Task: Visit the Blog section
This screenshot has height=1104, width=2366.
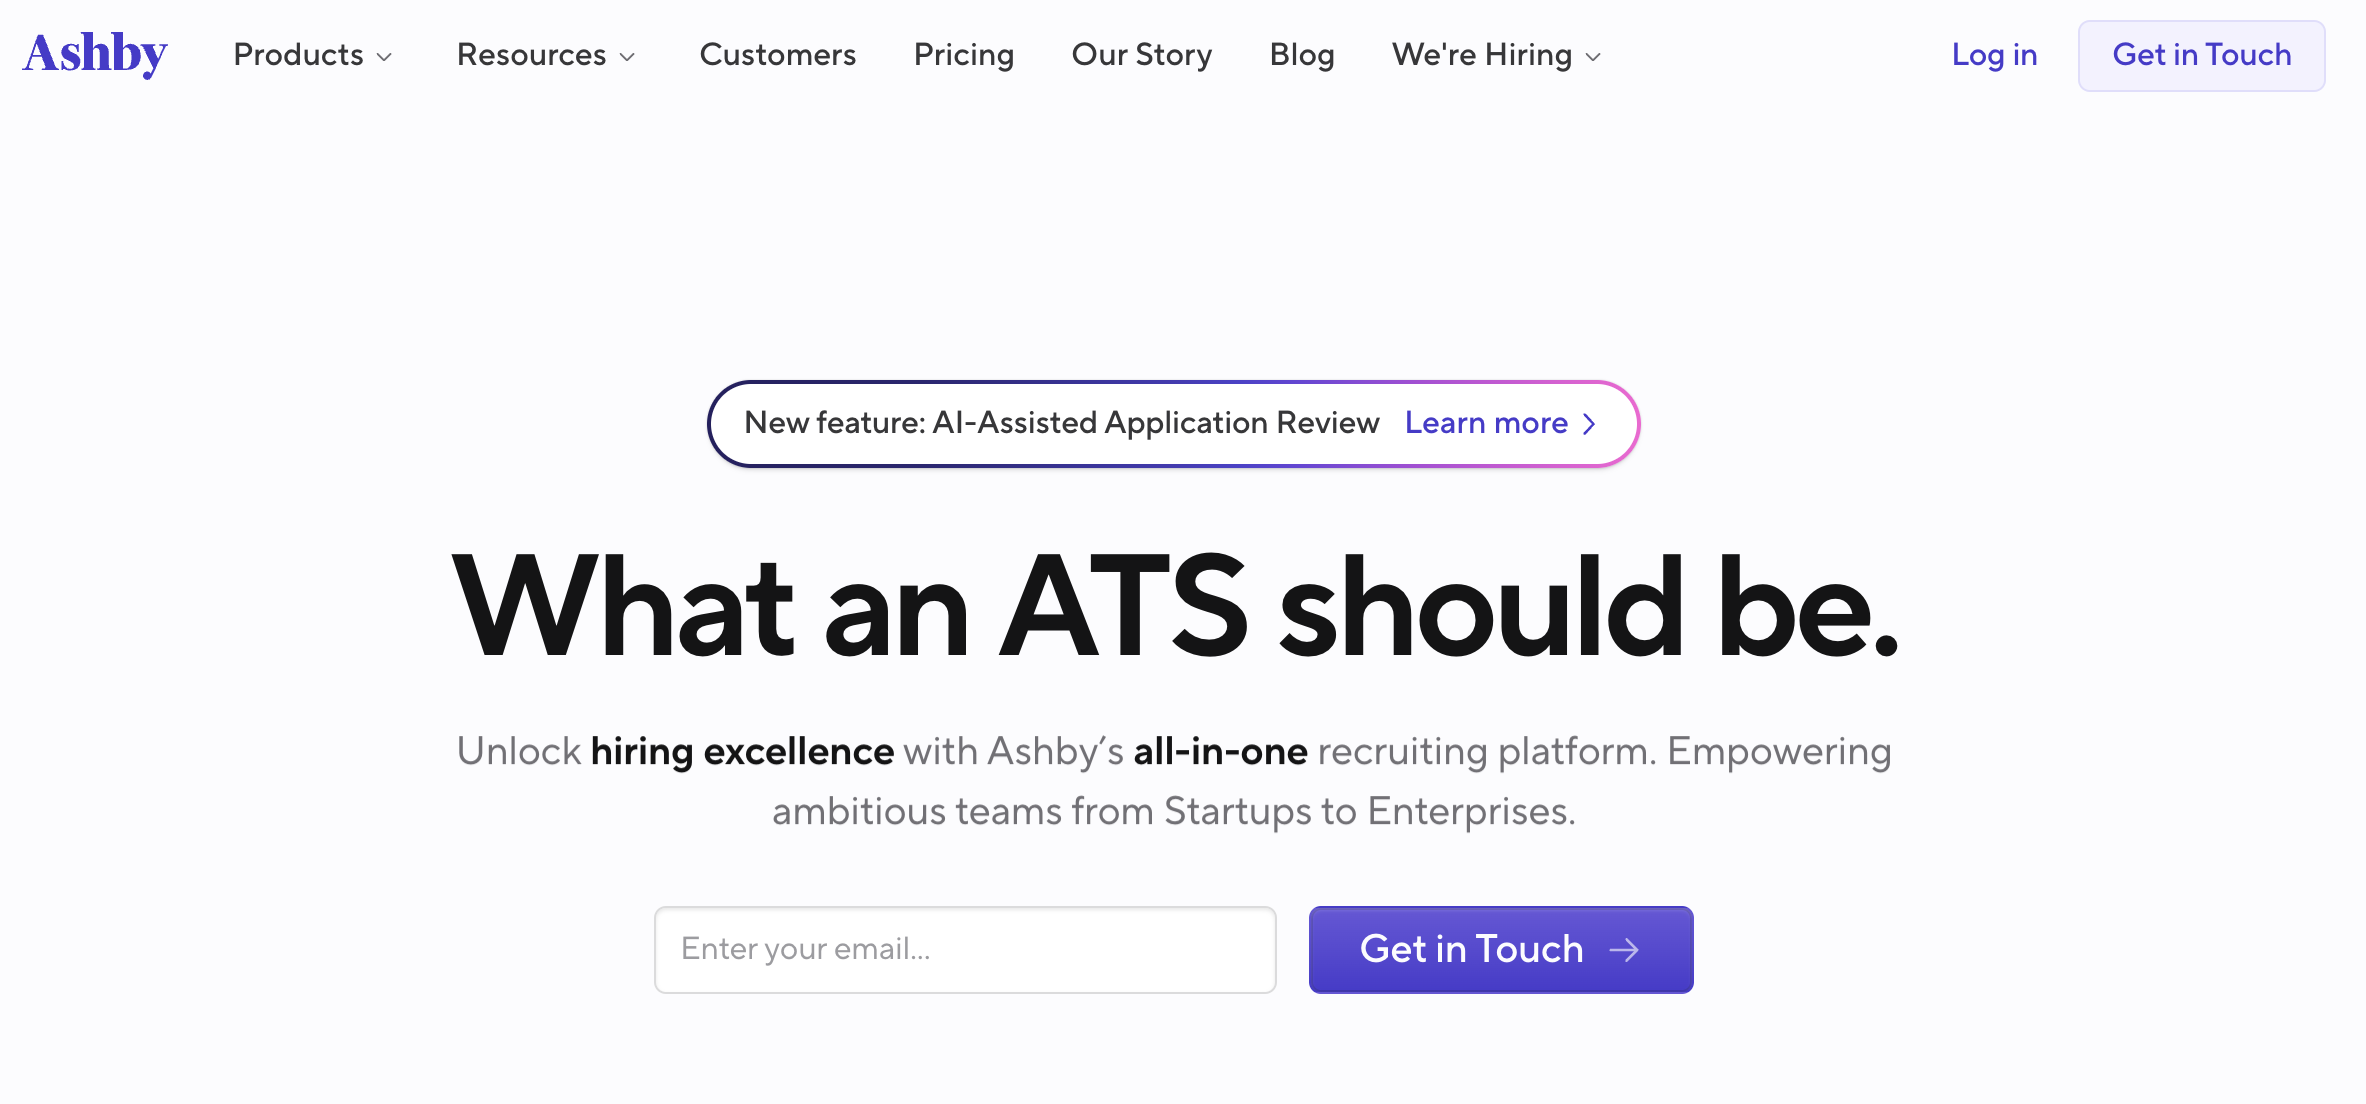Action: [x=1301, y=56]
